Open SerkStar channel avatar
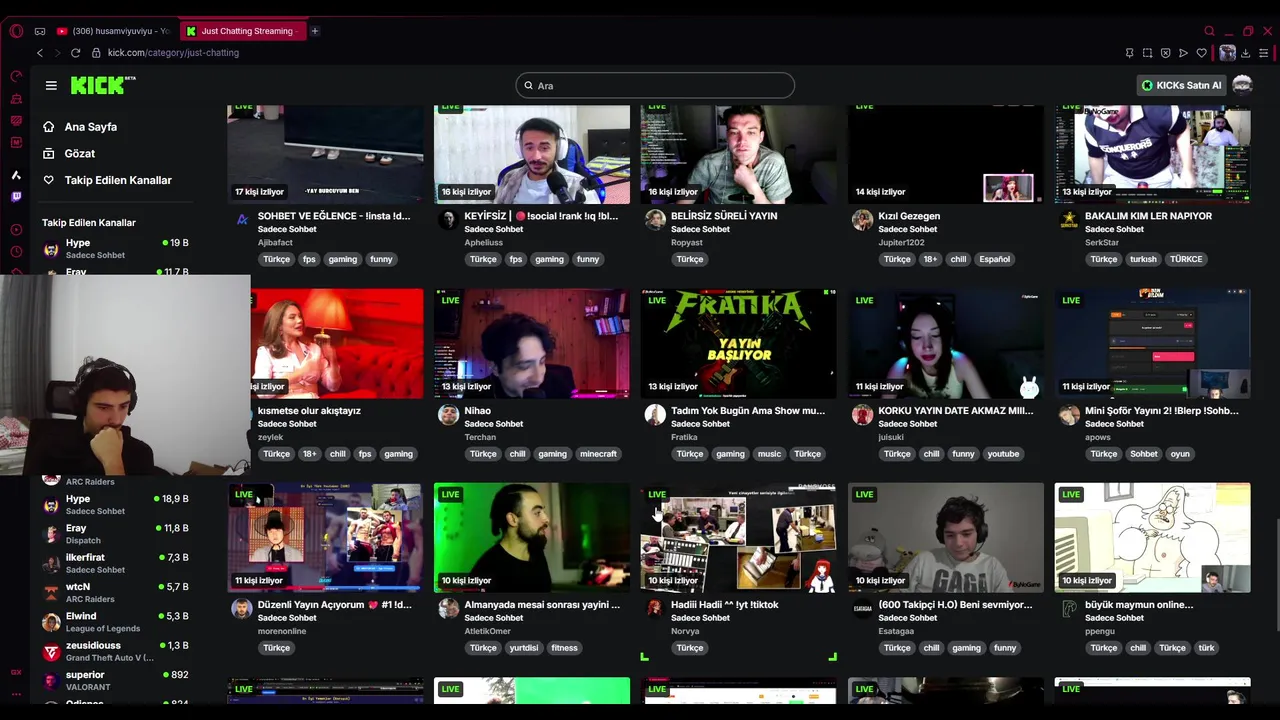Screen dimensions: 1280x720 click(x=1069, y=220)
